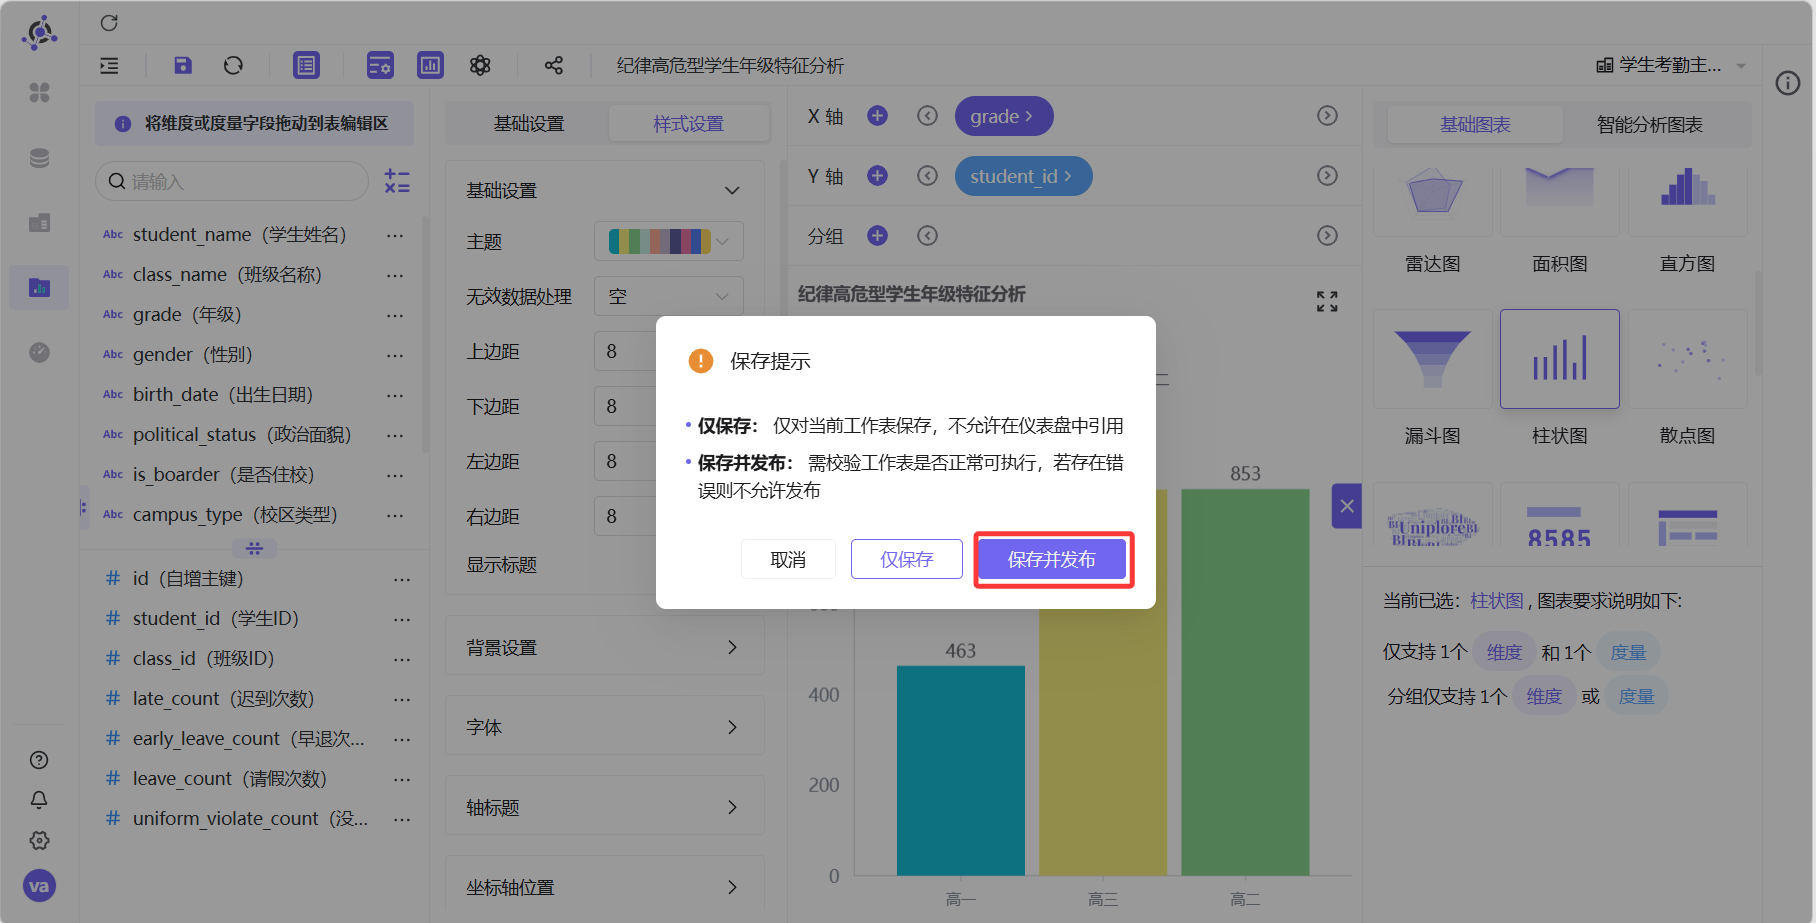The image size is (1816, 923).
Task: Click the dimension-measure divider handle
Action: click(254, 548)
